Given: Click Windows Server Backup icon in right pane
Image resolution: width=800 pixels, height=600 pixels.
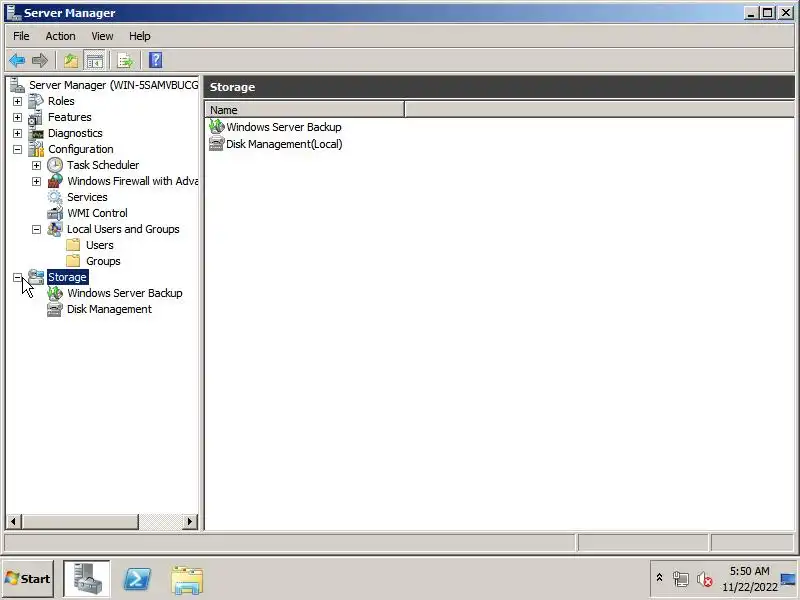Looking at the screenshot, I should (x=216, y=127).
